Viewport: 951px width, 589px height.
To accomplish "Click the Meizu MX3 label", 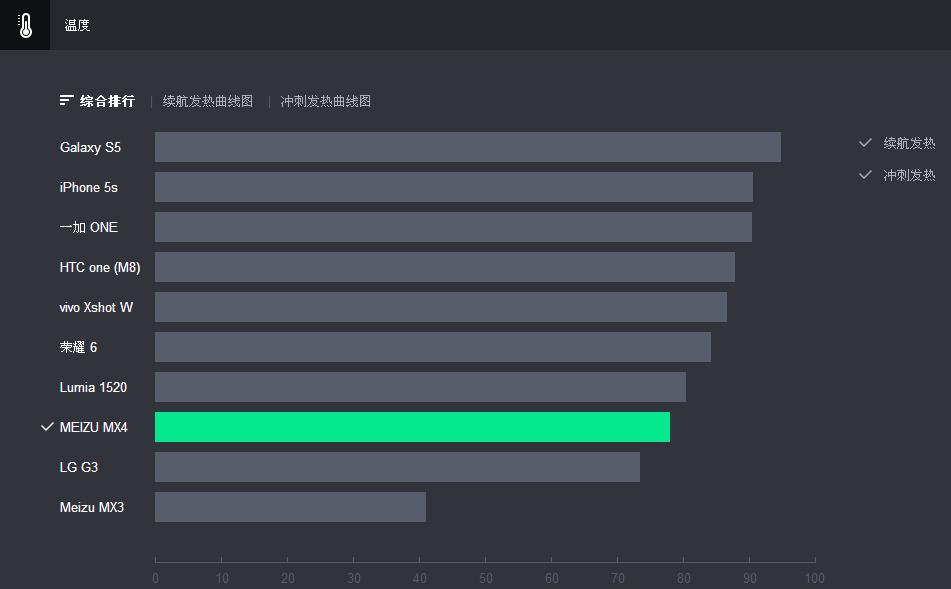I will coord(92,507).
